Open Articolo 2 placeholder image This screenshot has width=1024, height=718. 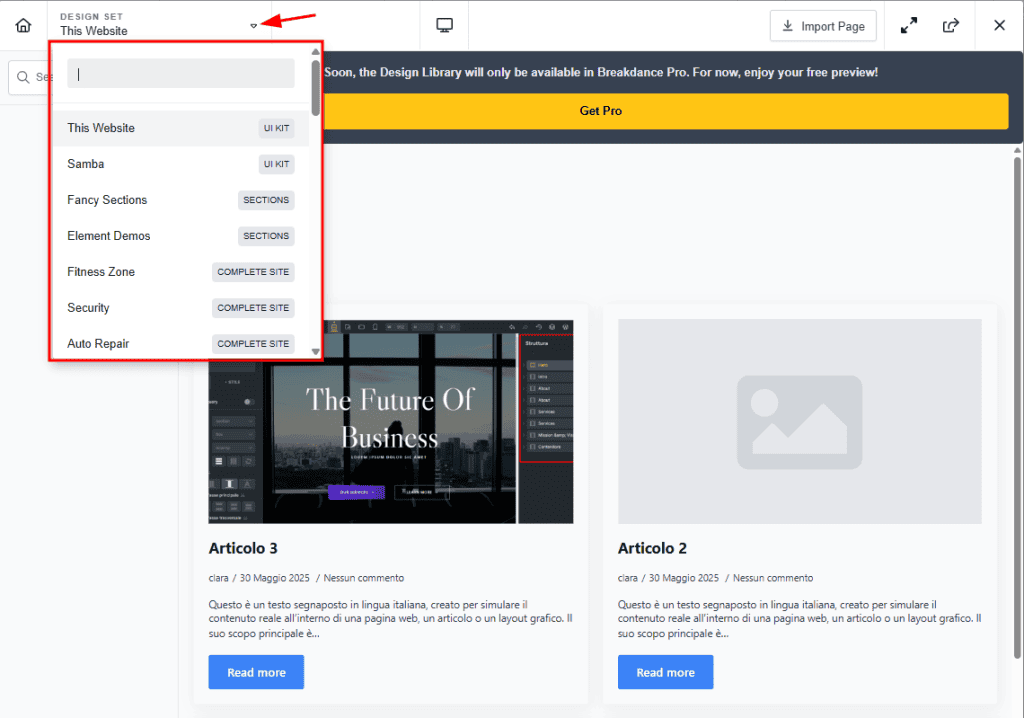click(x=799, y=421)
